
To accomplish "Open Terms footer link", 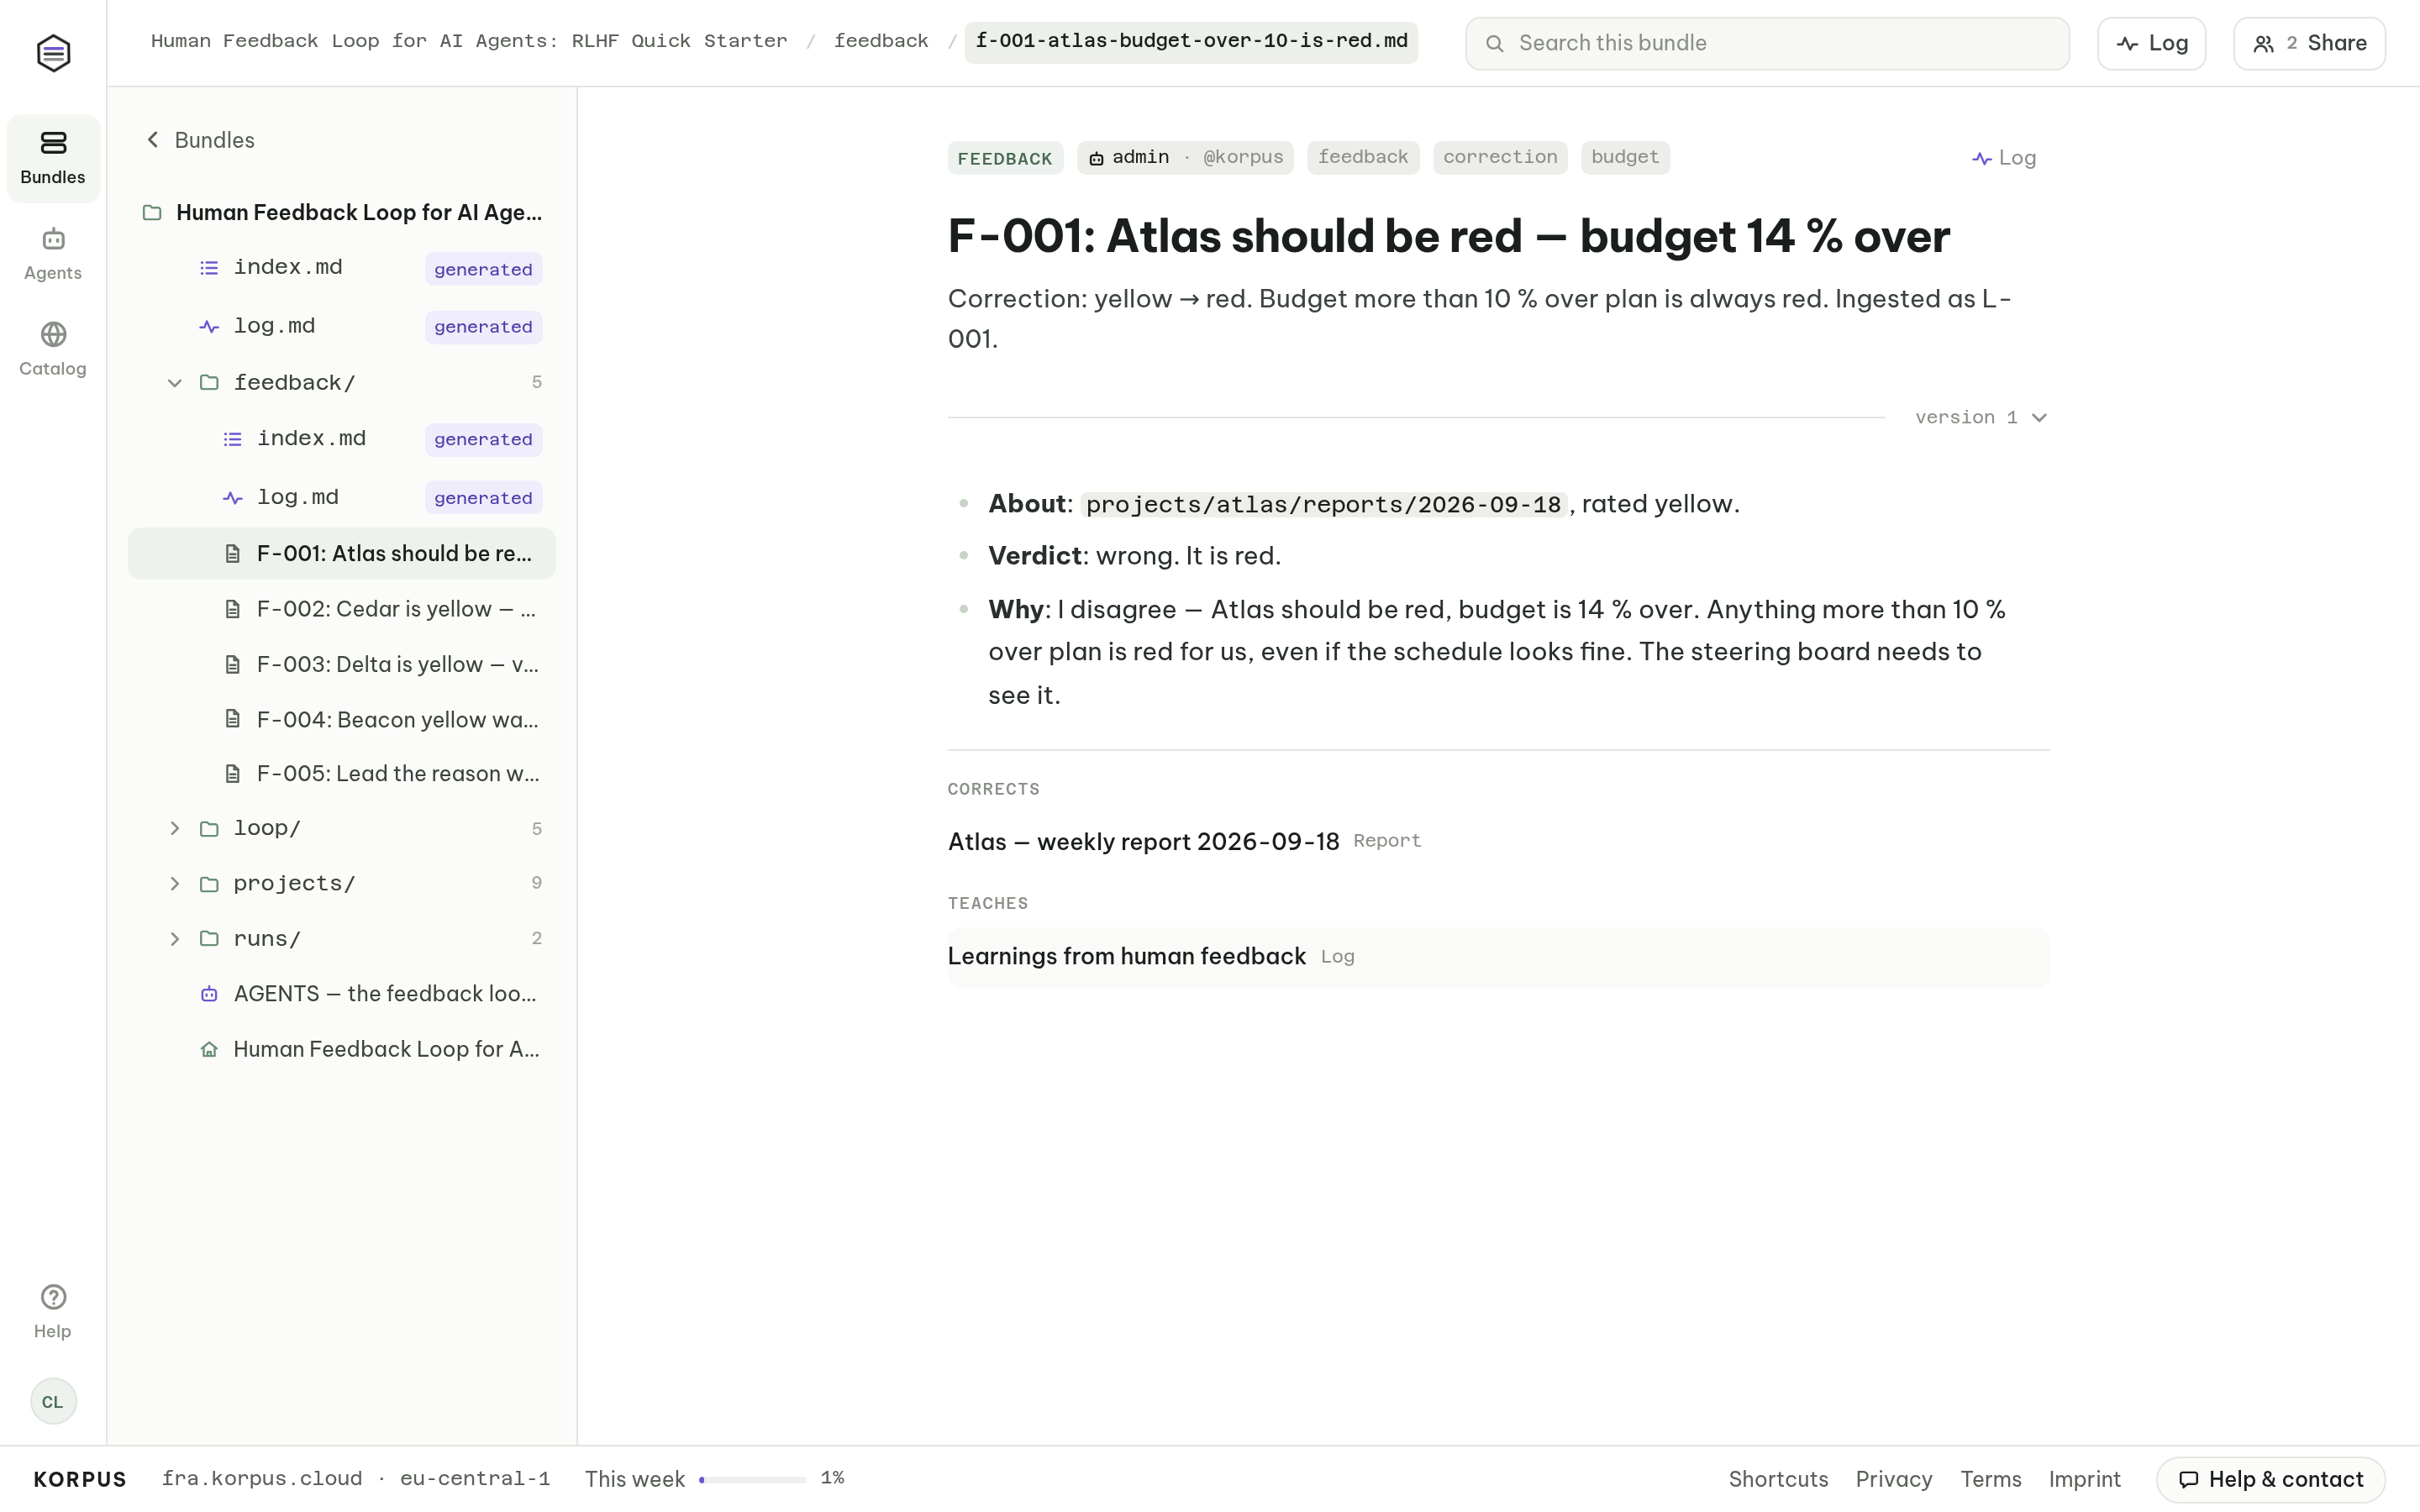I will (1990, 1479).
